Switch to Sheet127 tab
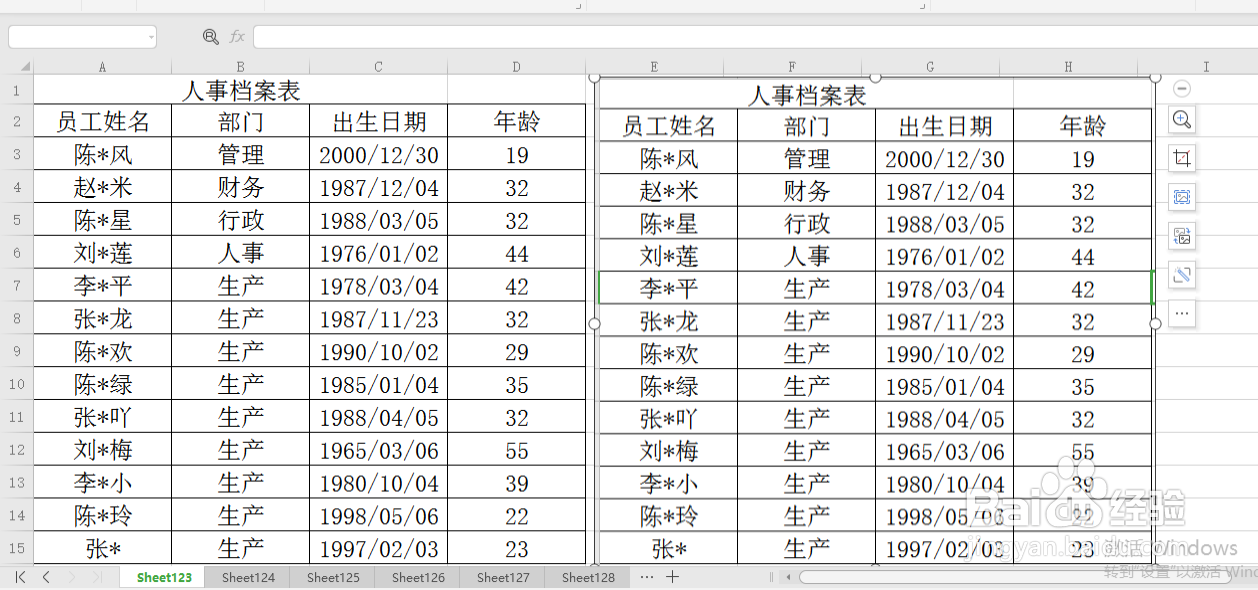This screenshot has height=590, width=1258. tap(503, 578)
